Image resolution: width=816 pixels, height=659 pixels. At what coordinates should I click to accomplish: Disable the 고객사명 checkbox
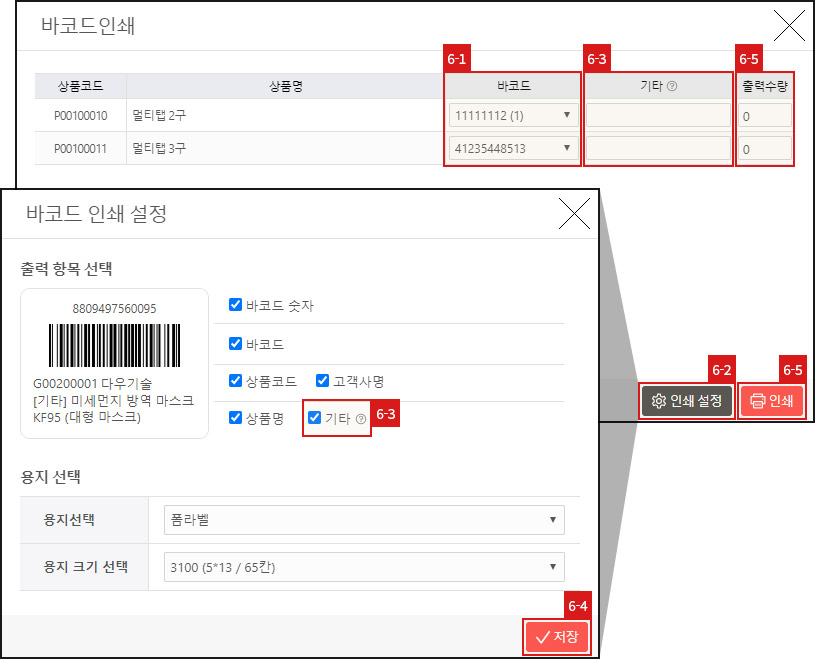321,380
